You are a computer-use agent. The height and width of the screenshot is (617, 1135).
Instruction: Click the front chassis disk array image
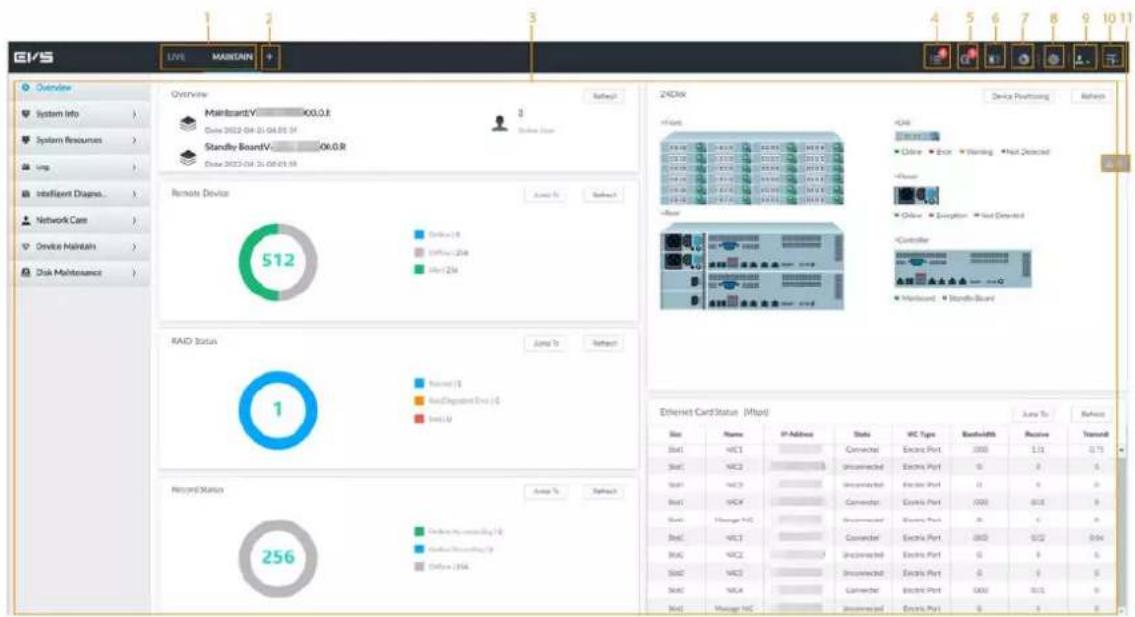(x=752, y=168)
